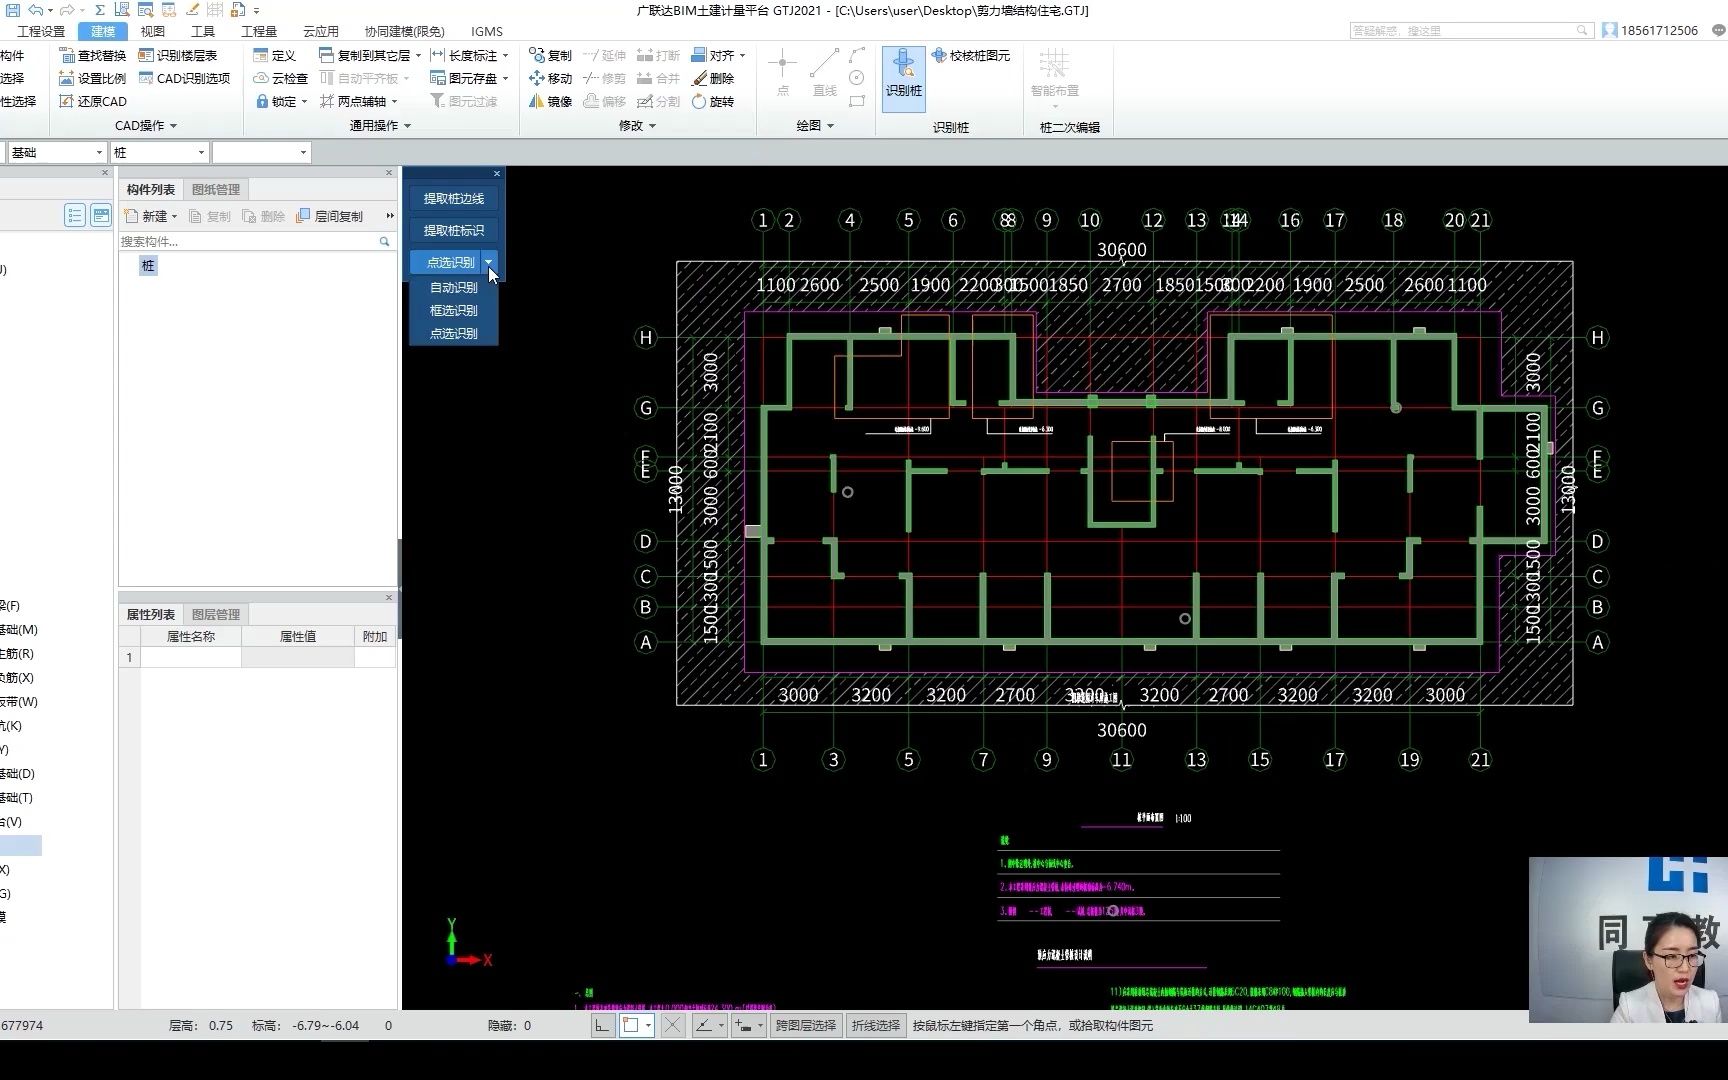Open the empty third selector dropdown

point(261,152)
